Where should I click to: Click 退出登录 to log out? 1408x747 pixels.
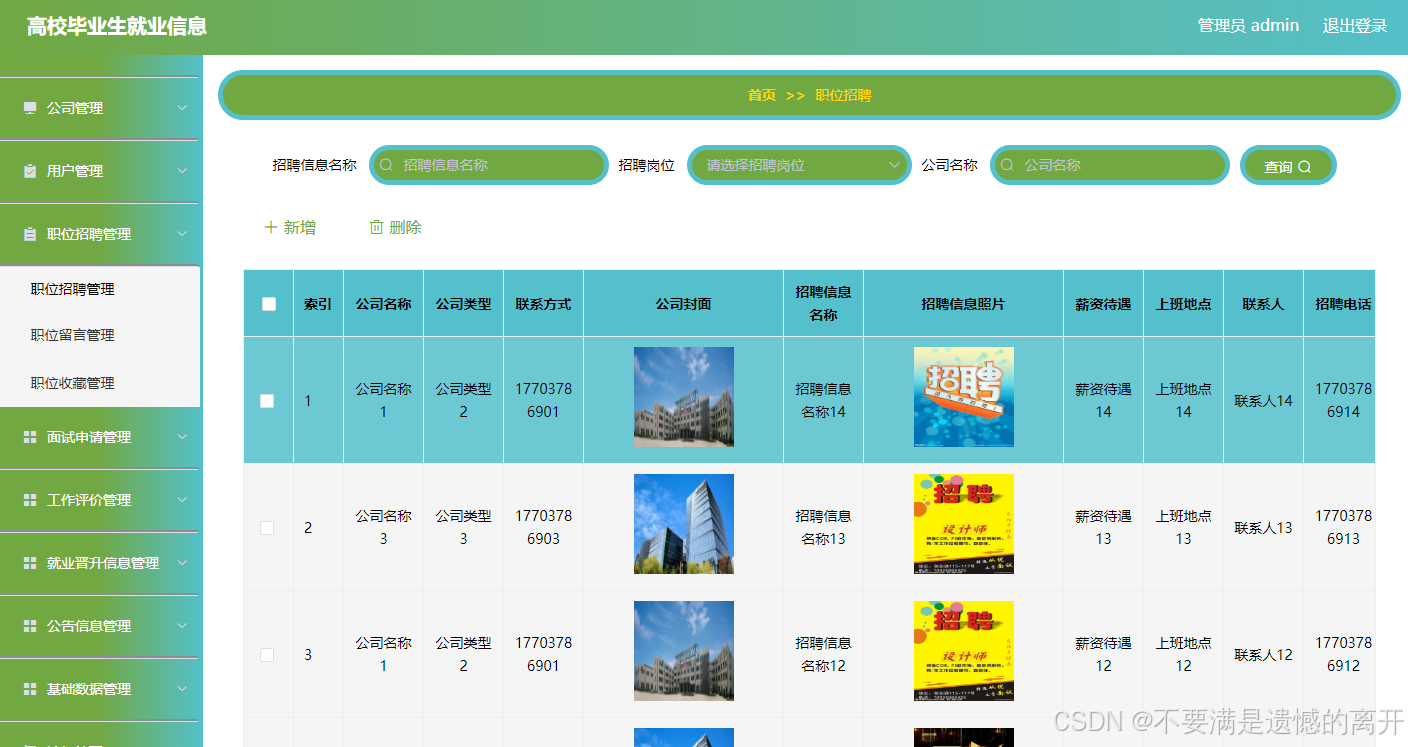point(1355,26)
